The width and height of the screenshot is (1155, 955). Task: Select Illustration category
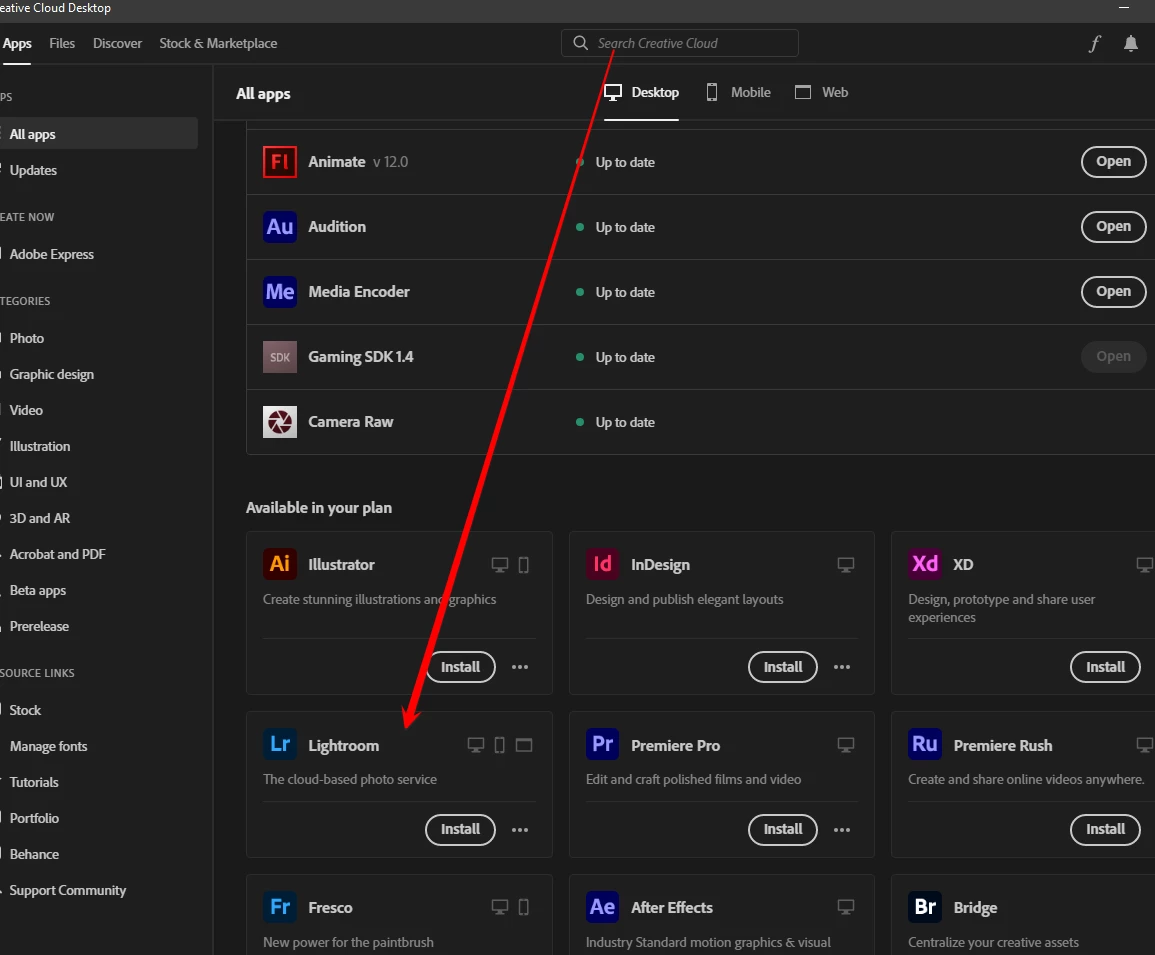click(40, 447)
